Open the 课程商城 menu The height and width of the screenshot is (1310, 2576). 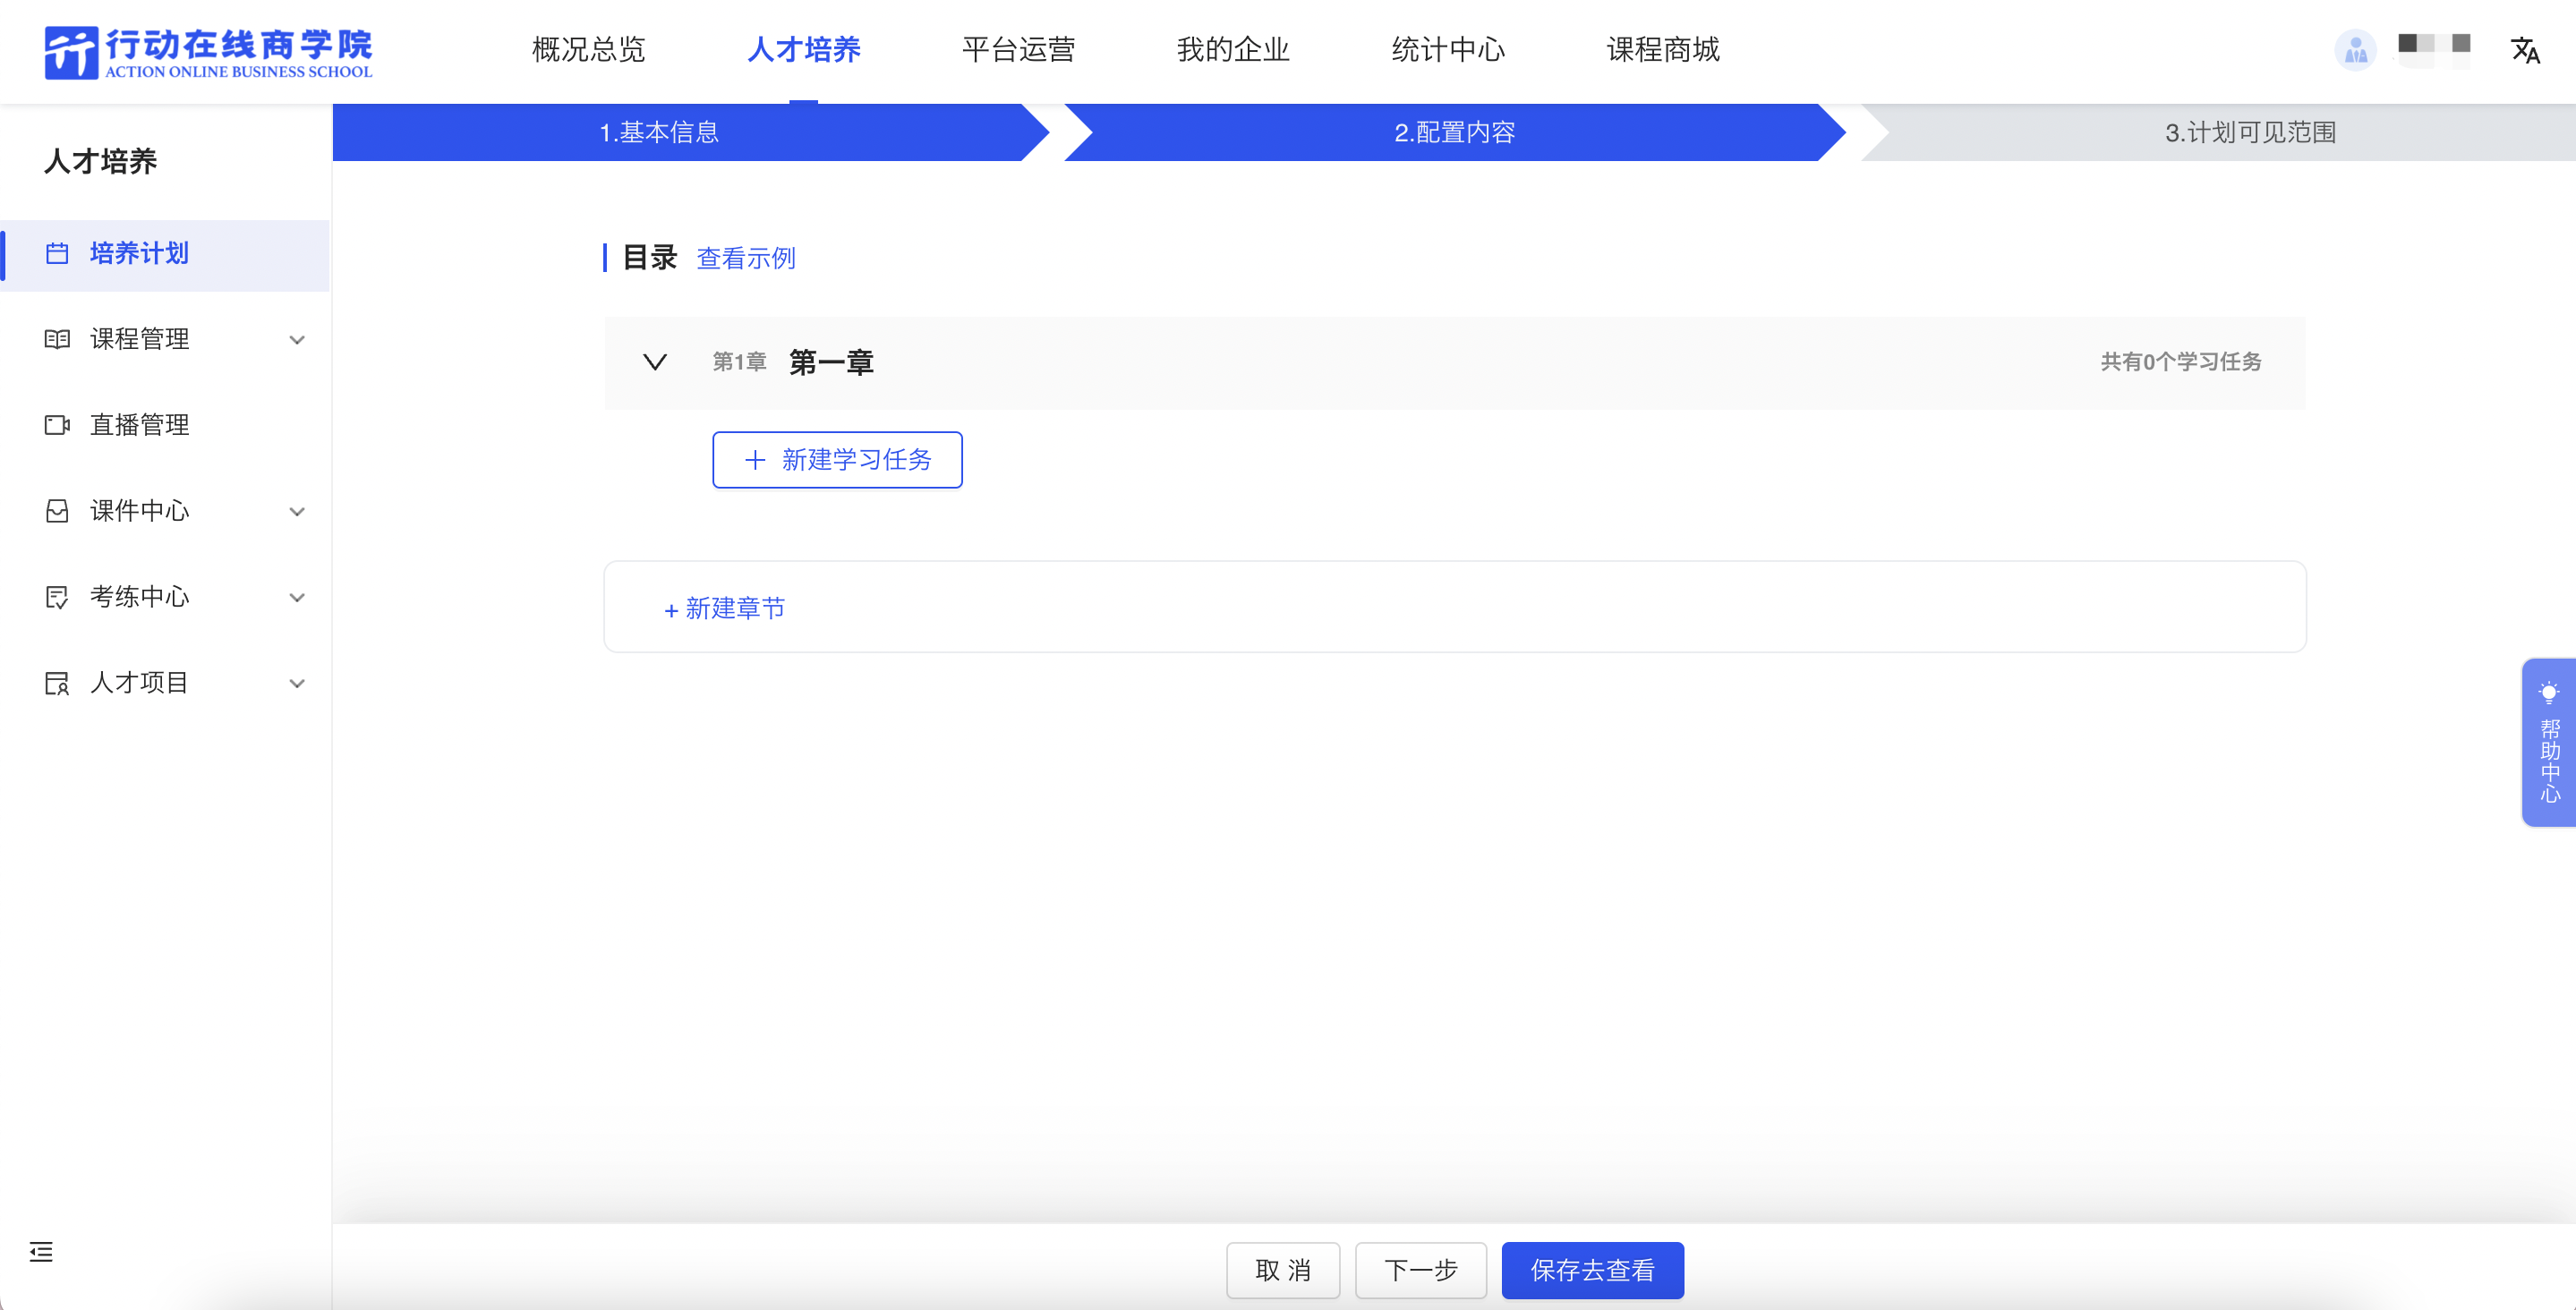click(x=1663, y=49)
